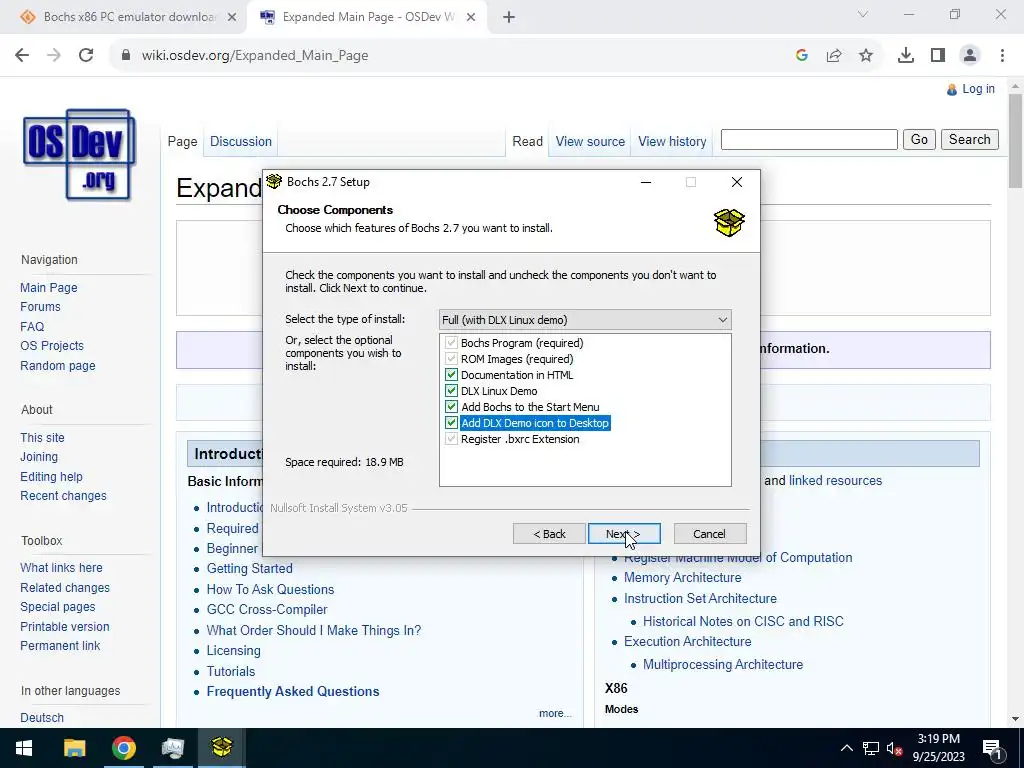Click ROM Images (required) checkbox
Screen dimensions: 1024x768
[x=451, y=359]
